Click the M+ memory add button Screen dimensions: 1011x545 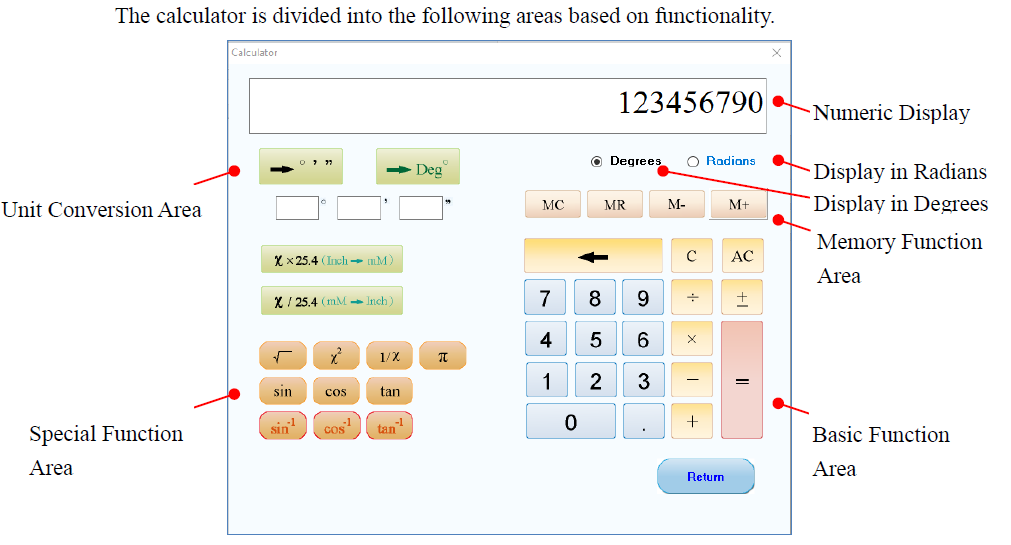[x=738, y=204]
